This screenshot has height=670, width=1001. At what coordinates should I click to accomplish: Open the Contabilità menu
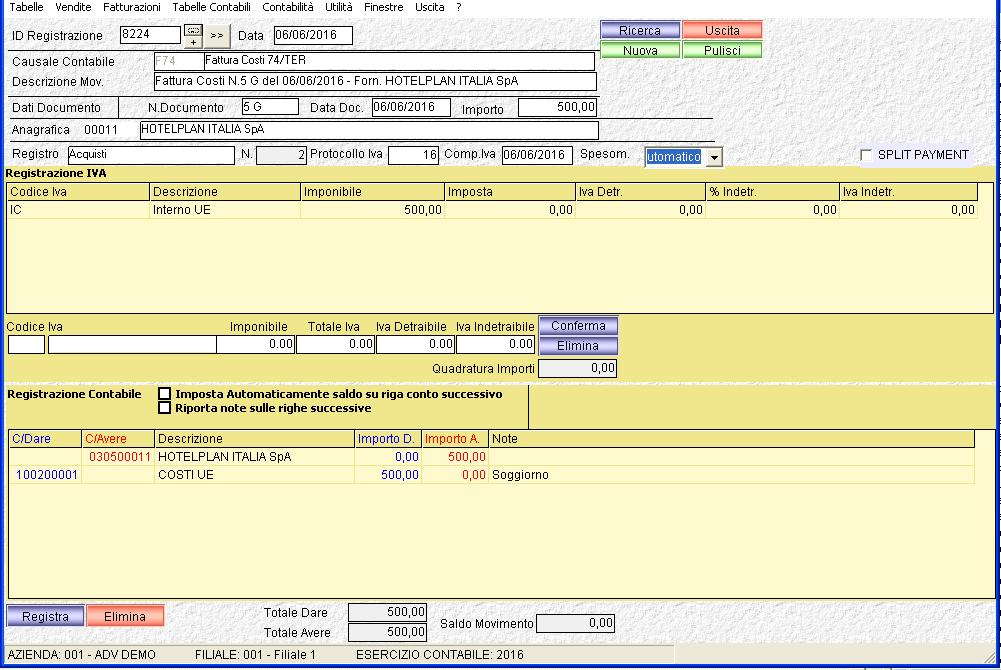coord(288,7)
